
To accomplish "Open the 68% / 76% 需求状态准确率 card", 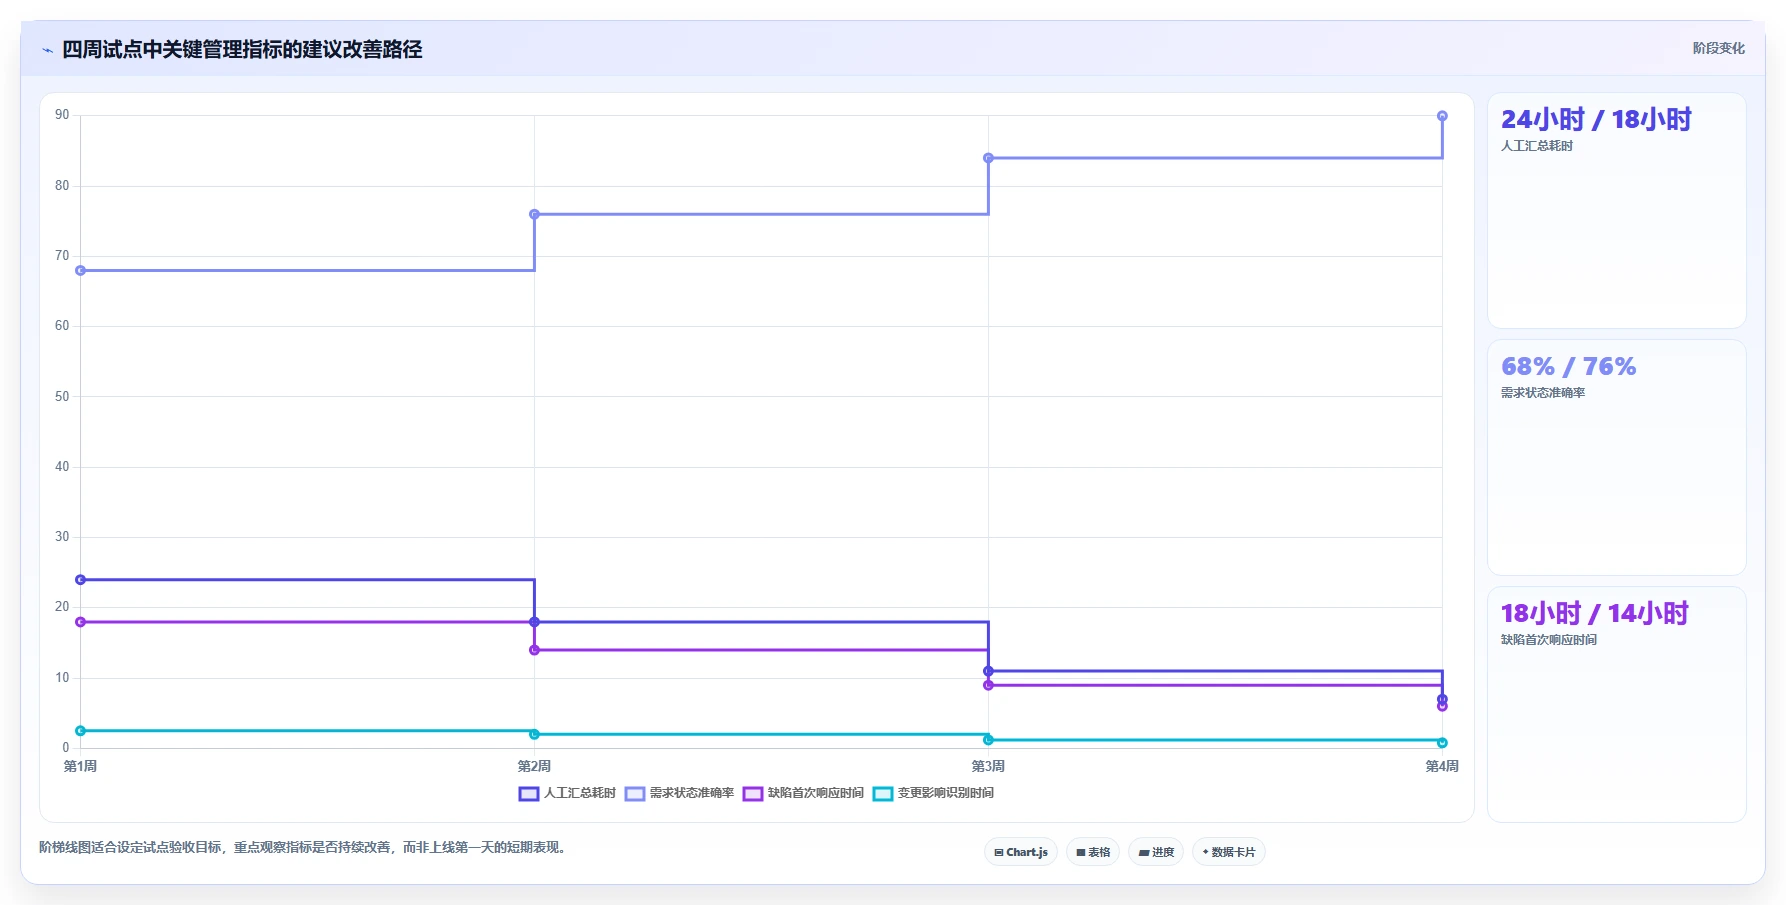I will point(1616,458).
